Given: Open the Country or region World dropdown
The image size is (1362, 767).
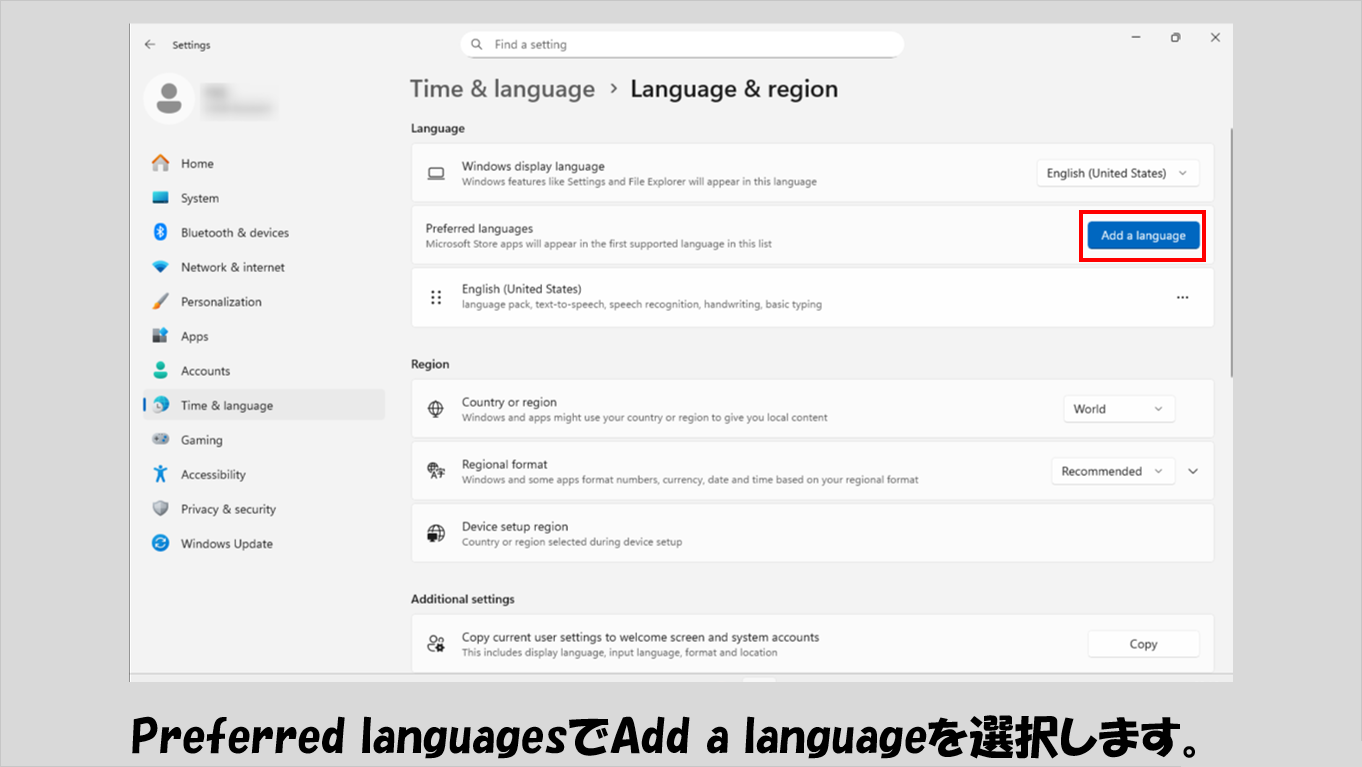Looking at the screenshot, I should tap(1118, 409).
